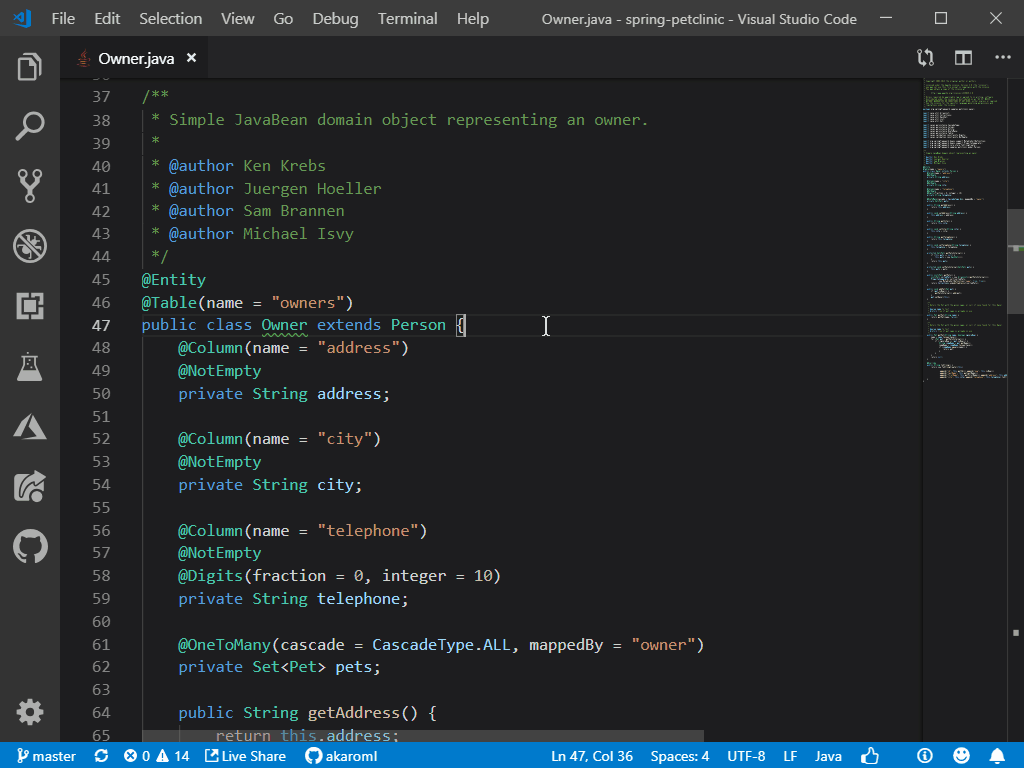The width and height of the screenshot is (1024, 768).
Task: Open more editor actions via the ellipsis
Action: 1002,58
